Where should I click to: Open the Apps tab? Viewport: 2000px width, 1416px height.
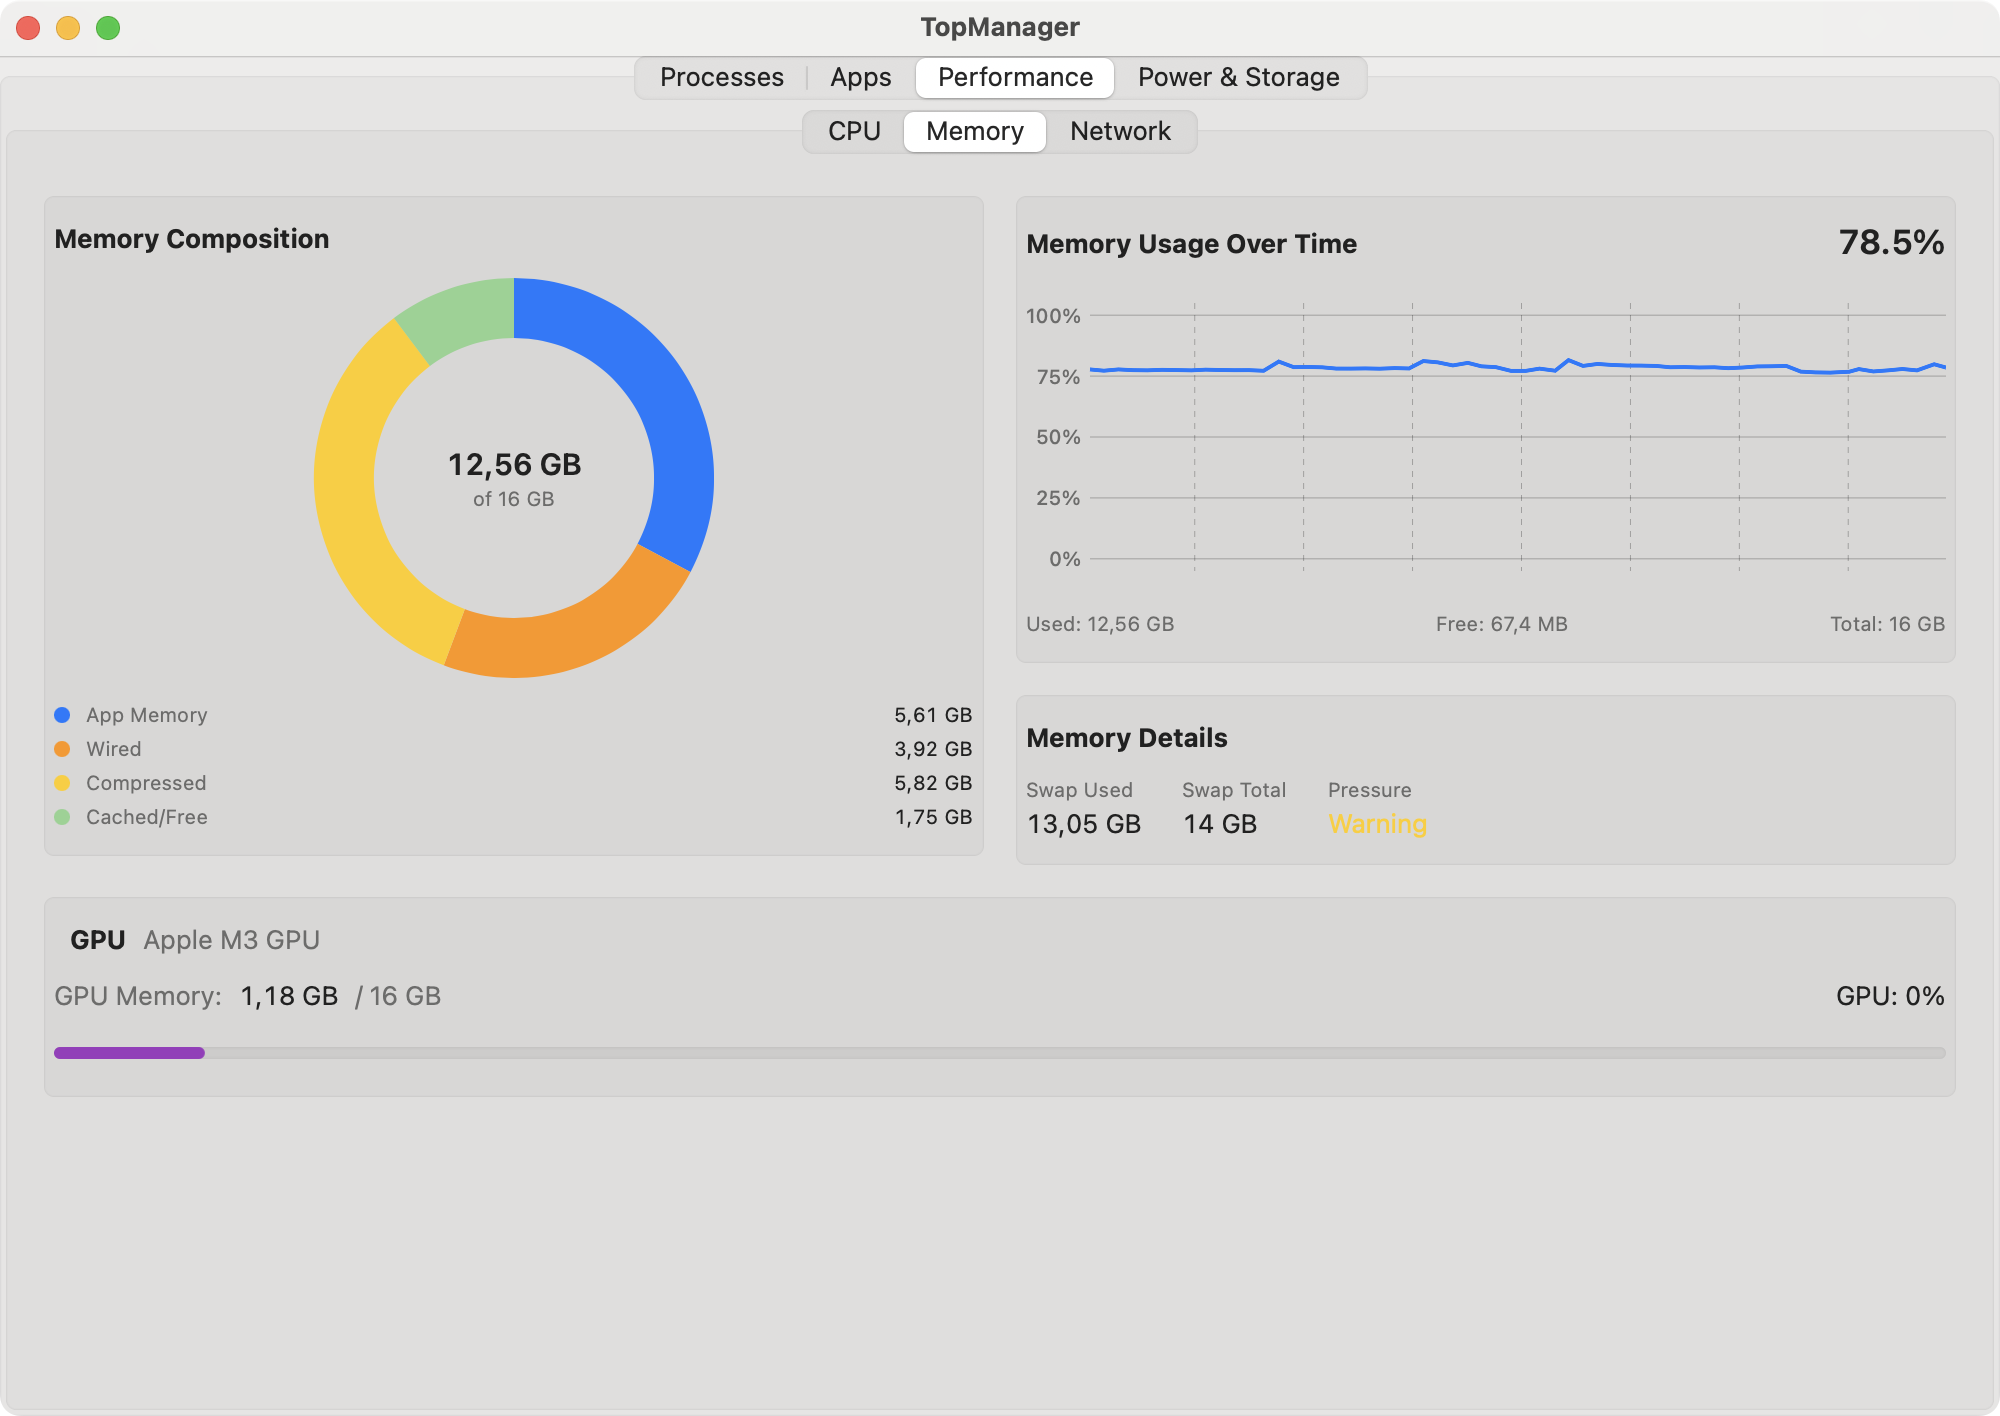pos(860,77)
